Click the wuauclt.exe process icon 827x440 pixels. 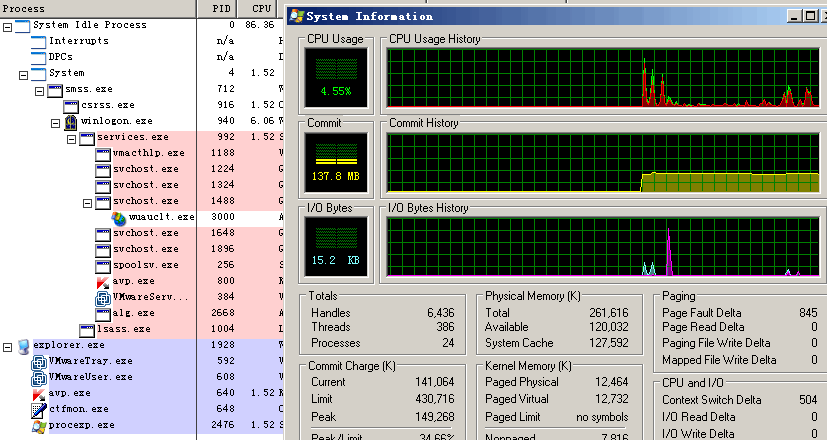(x=119, y=217)
